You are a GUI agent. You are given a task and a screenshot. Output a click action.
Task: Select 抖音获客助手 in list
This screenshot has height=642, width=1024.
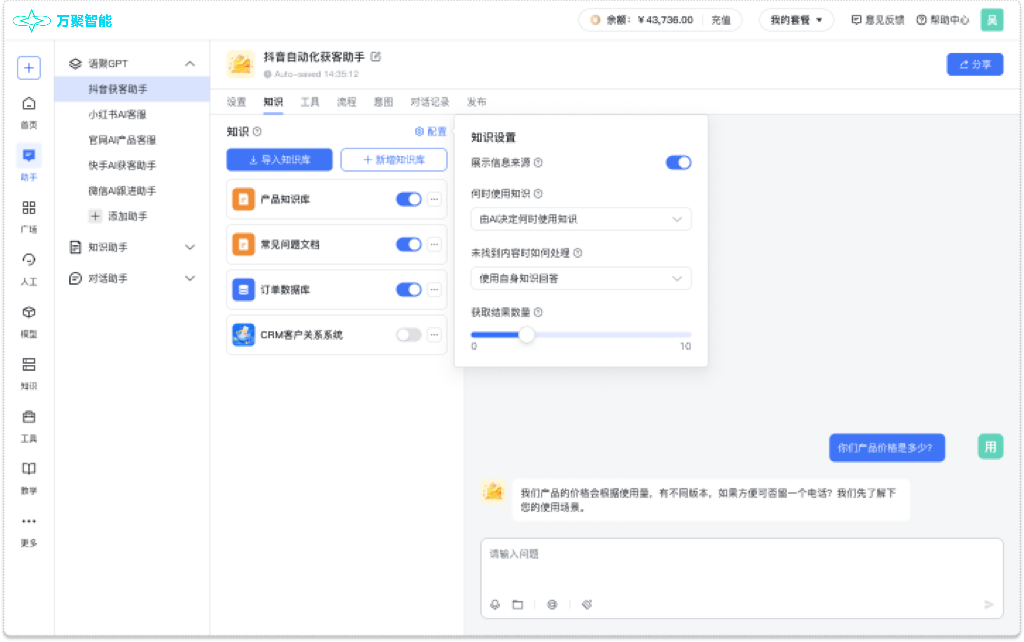(x=132, y=89)
